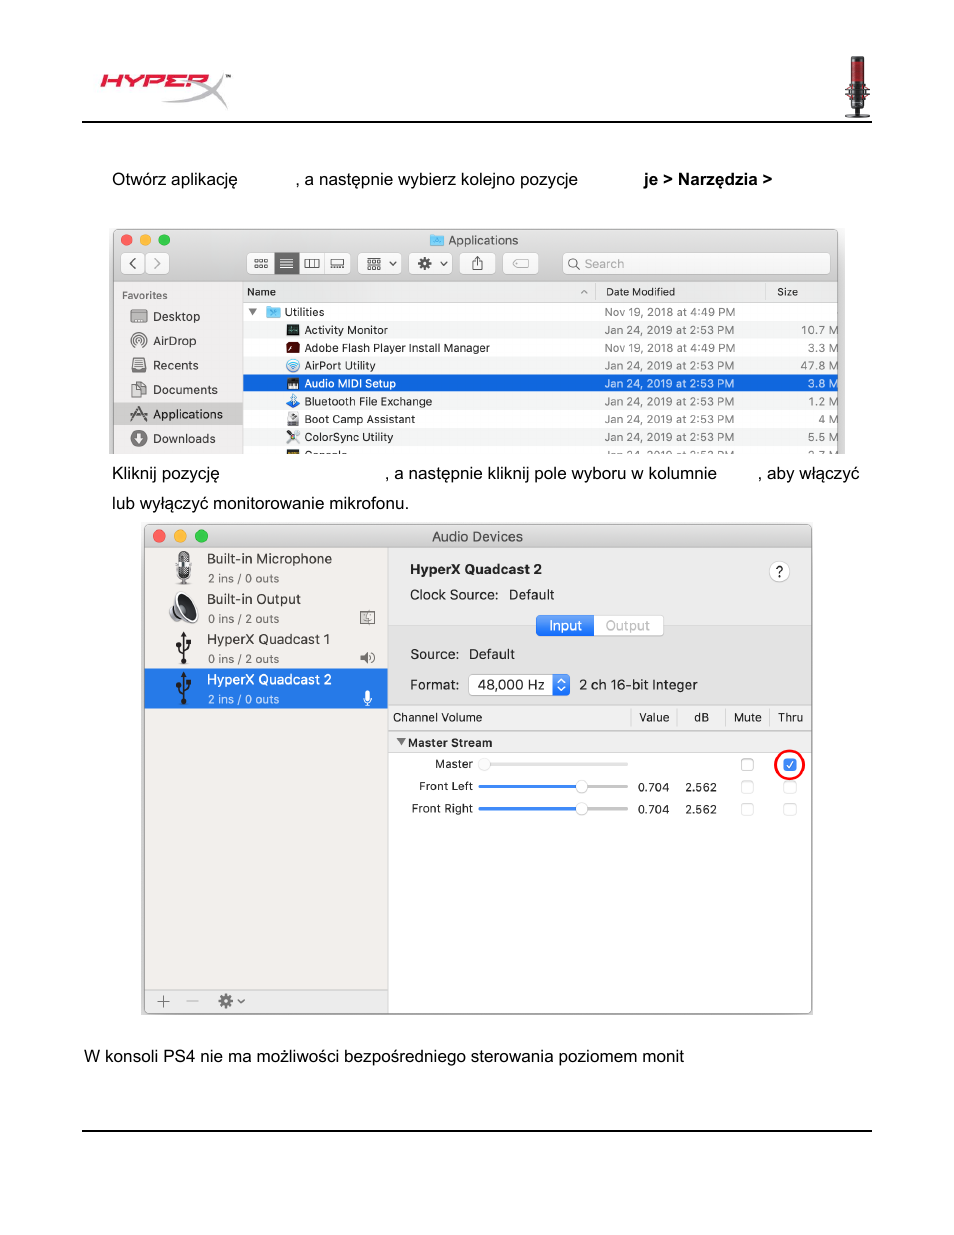Screen dimensions: 954x1235
Task: Open the Finder group-by arrangement dropdown
Action: point(382,263)
